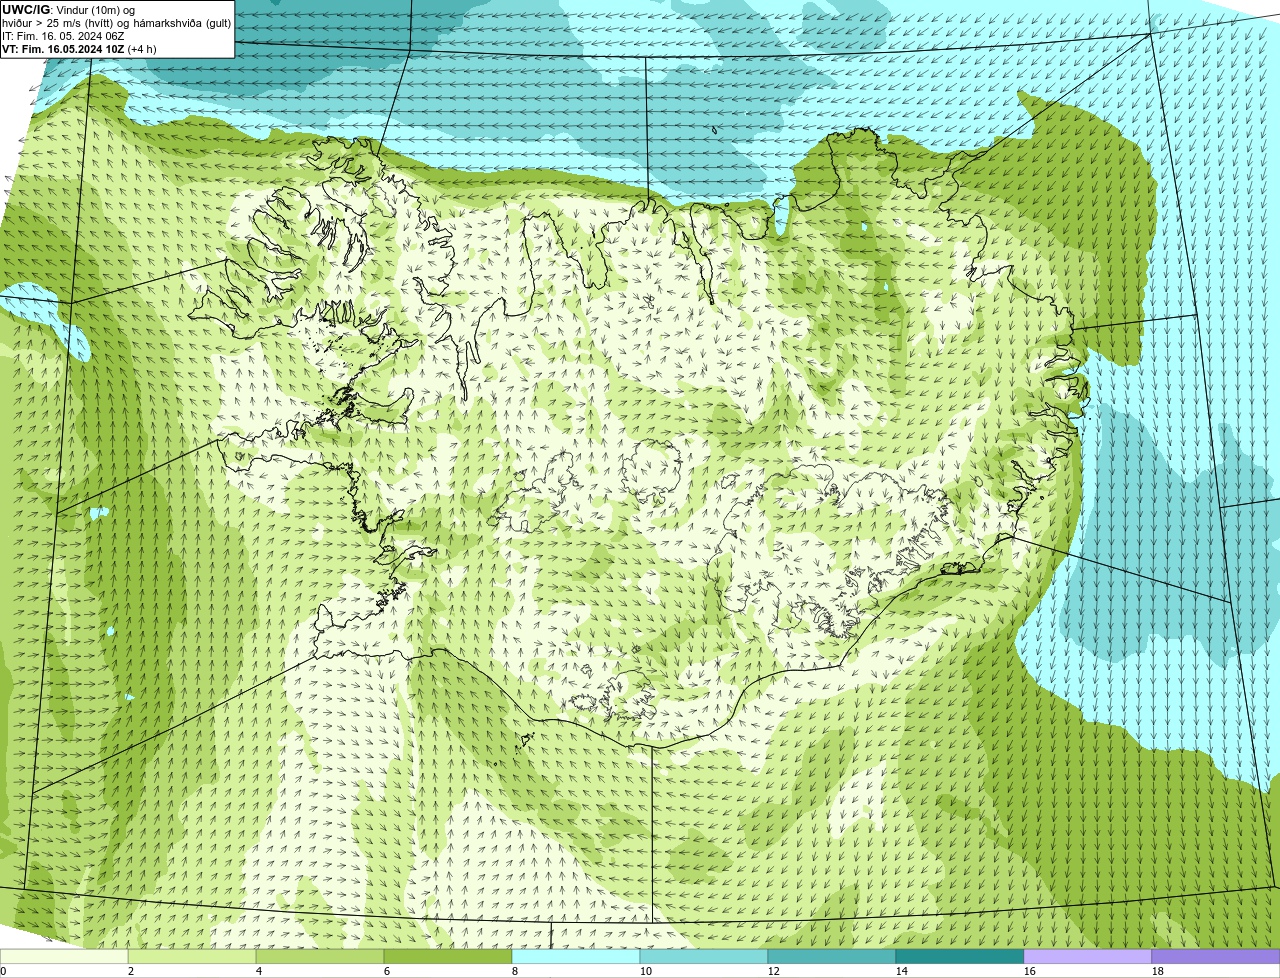Click the "UWC/IG: Vindur (10m) og" title line

tap(68, 10)
